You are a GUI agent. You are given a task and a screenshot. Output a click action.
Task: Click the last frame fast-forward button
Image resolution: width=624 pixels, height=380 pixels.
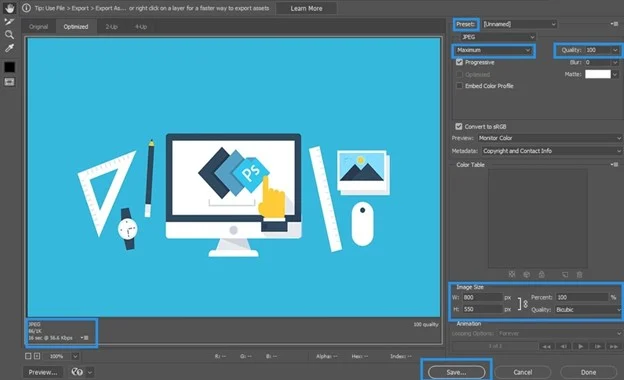pos(614,347)
